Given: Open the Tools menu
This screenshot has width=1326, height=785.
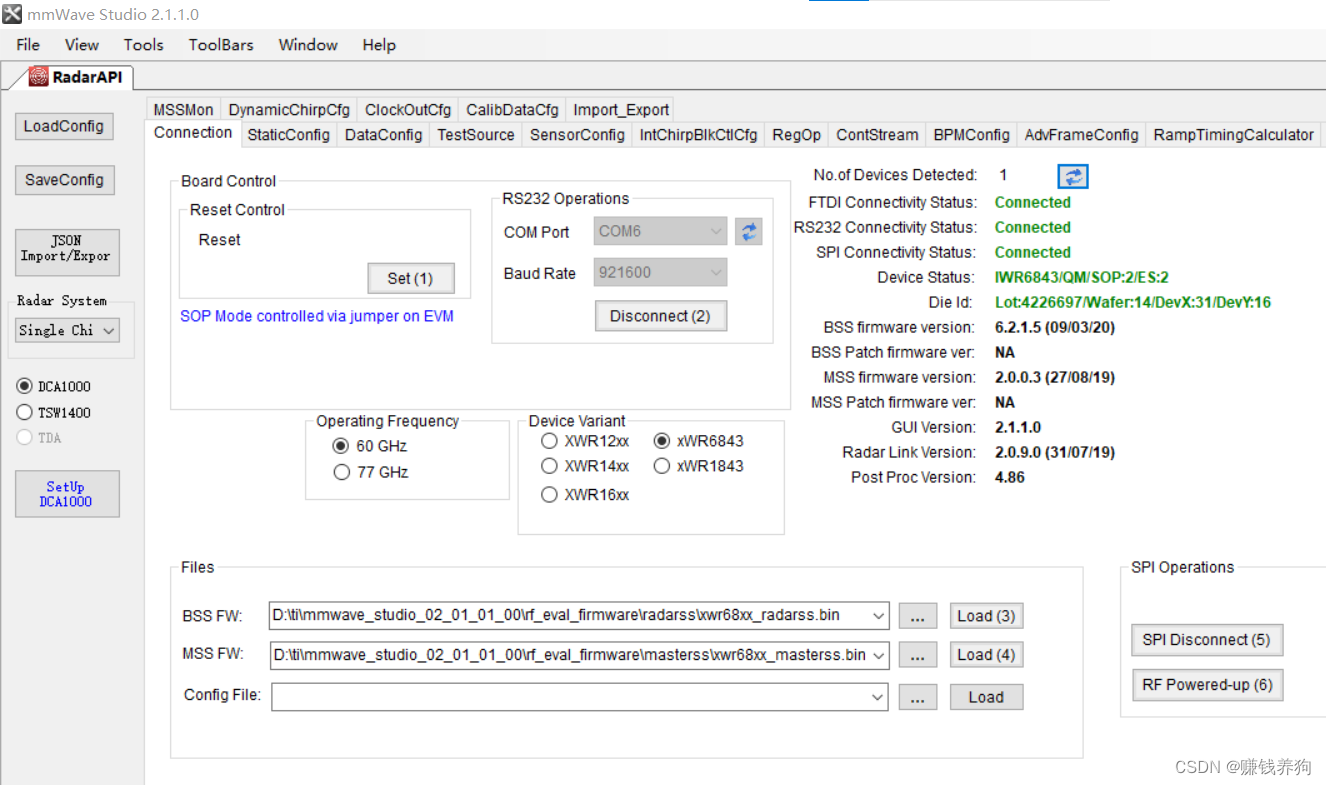Looking at the screenshot, I should 143,44.
